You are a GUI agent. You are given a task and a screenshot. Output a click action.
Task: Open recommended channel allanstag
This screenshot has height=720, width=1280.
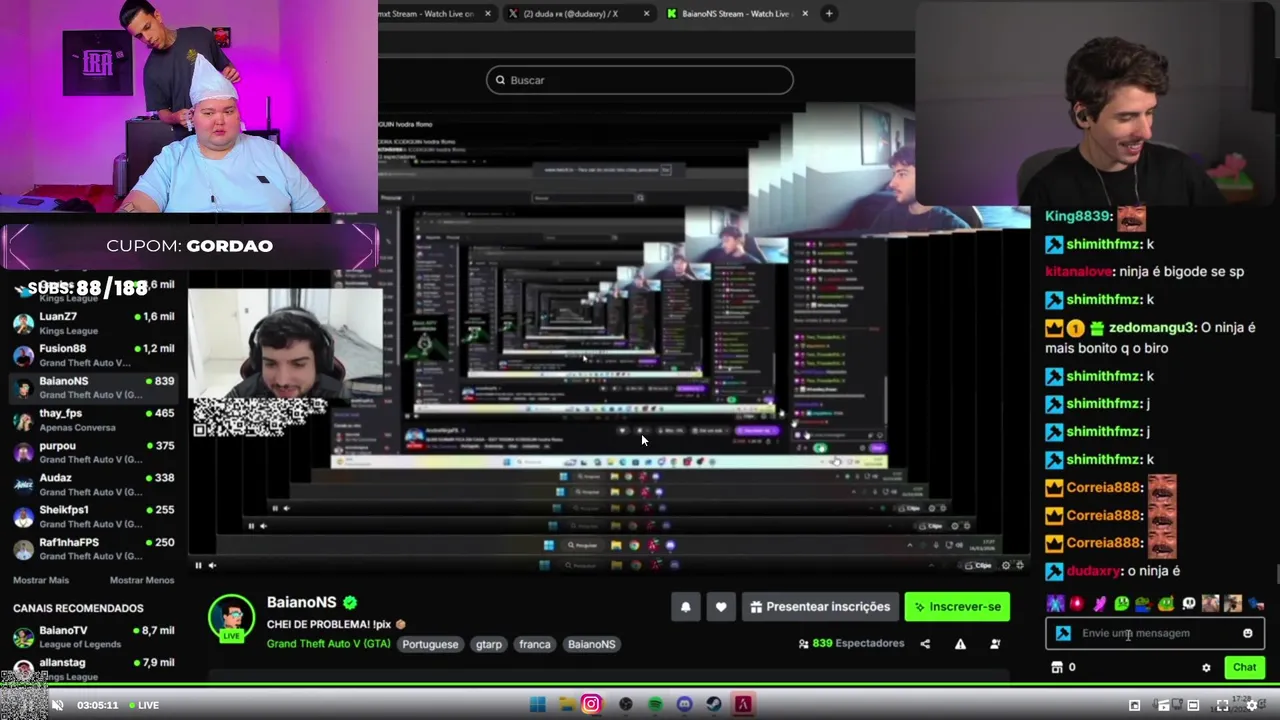94,668
